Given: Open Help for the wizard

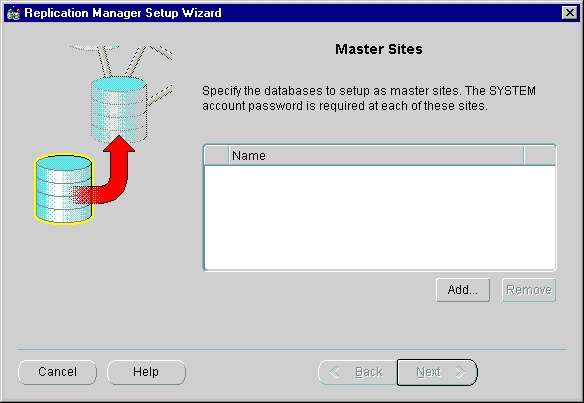Looking at the screenshot, I should click(146, 372).
